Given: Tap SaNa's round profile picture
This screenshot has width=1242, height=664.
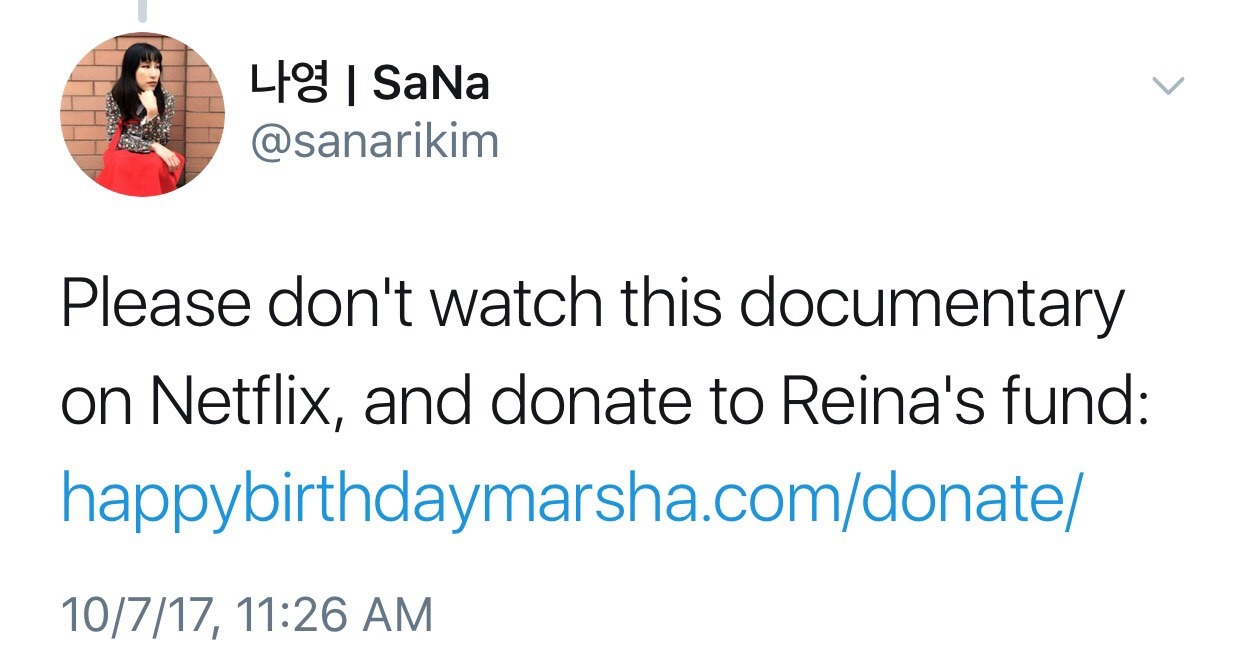Looking at the screenshot, I should pyautogui.click(x=143, y=114).
